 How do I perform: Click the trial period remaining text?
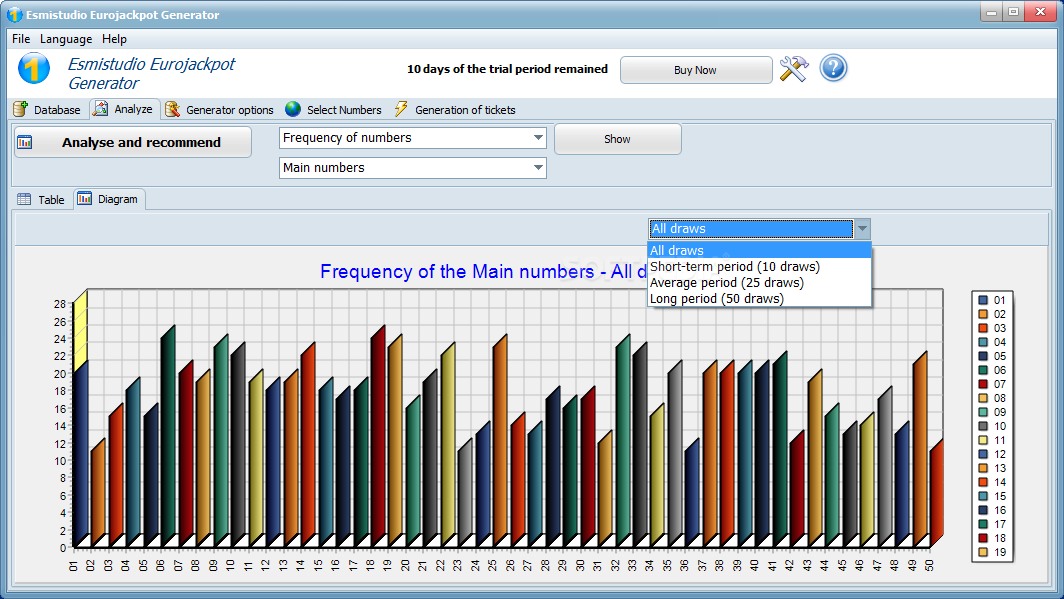[x=507, y=69]
